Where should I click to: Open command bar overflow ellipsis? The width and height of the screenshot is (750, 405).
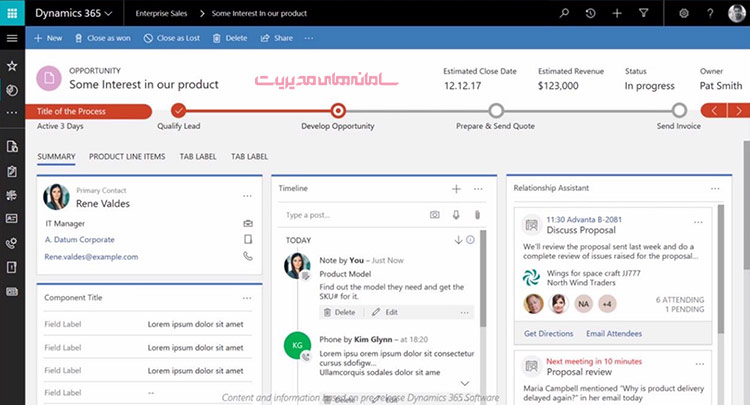coord(309,38)
